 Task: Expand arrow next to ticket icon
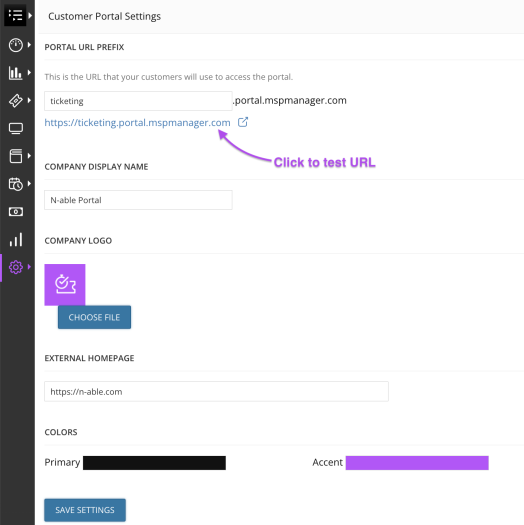(29, 100)
